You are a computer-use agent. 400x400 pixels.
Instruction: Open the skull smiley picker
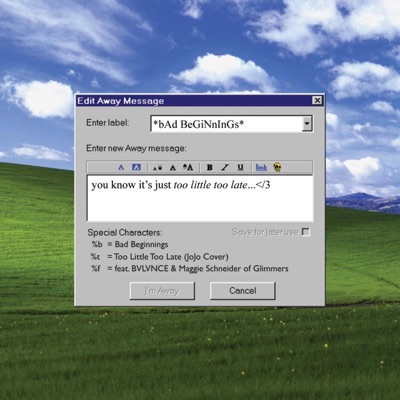[277, 167]
